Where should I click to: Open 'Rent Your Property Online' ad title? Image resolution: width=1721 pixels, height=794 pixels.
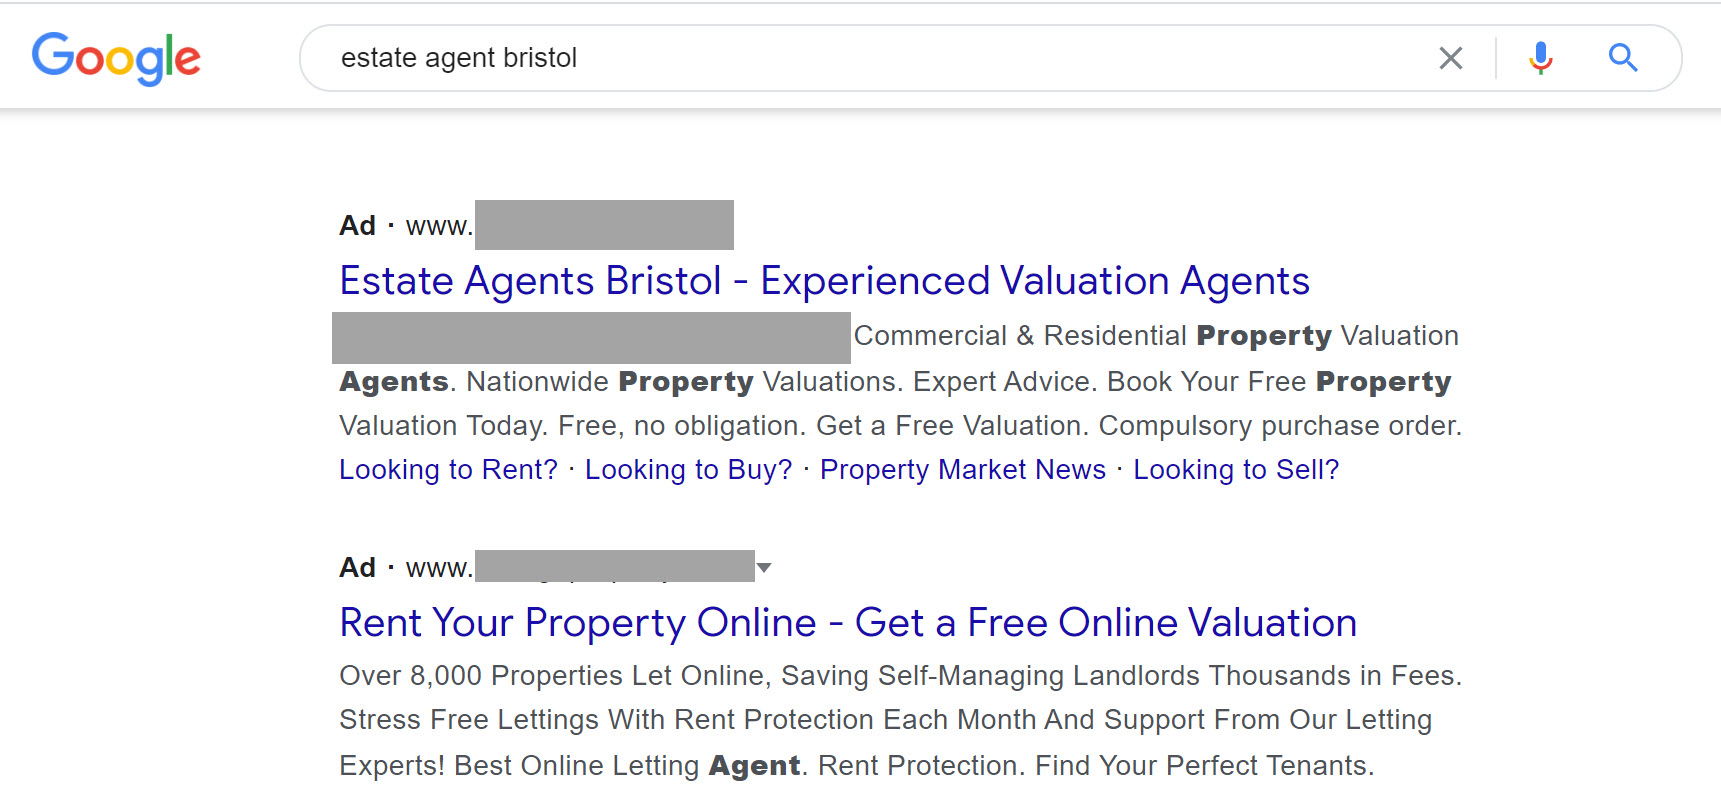coord(848,623)
